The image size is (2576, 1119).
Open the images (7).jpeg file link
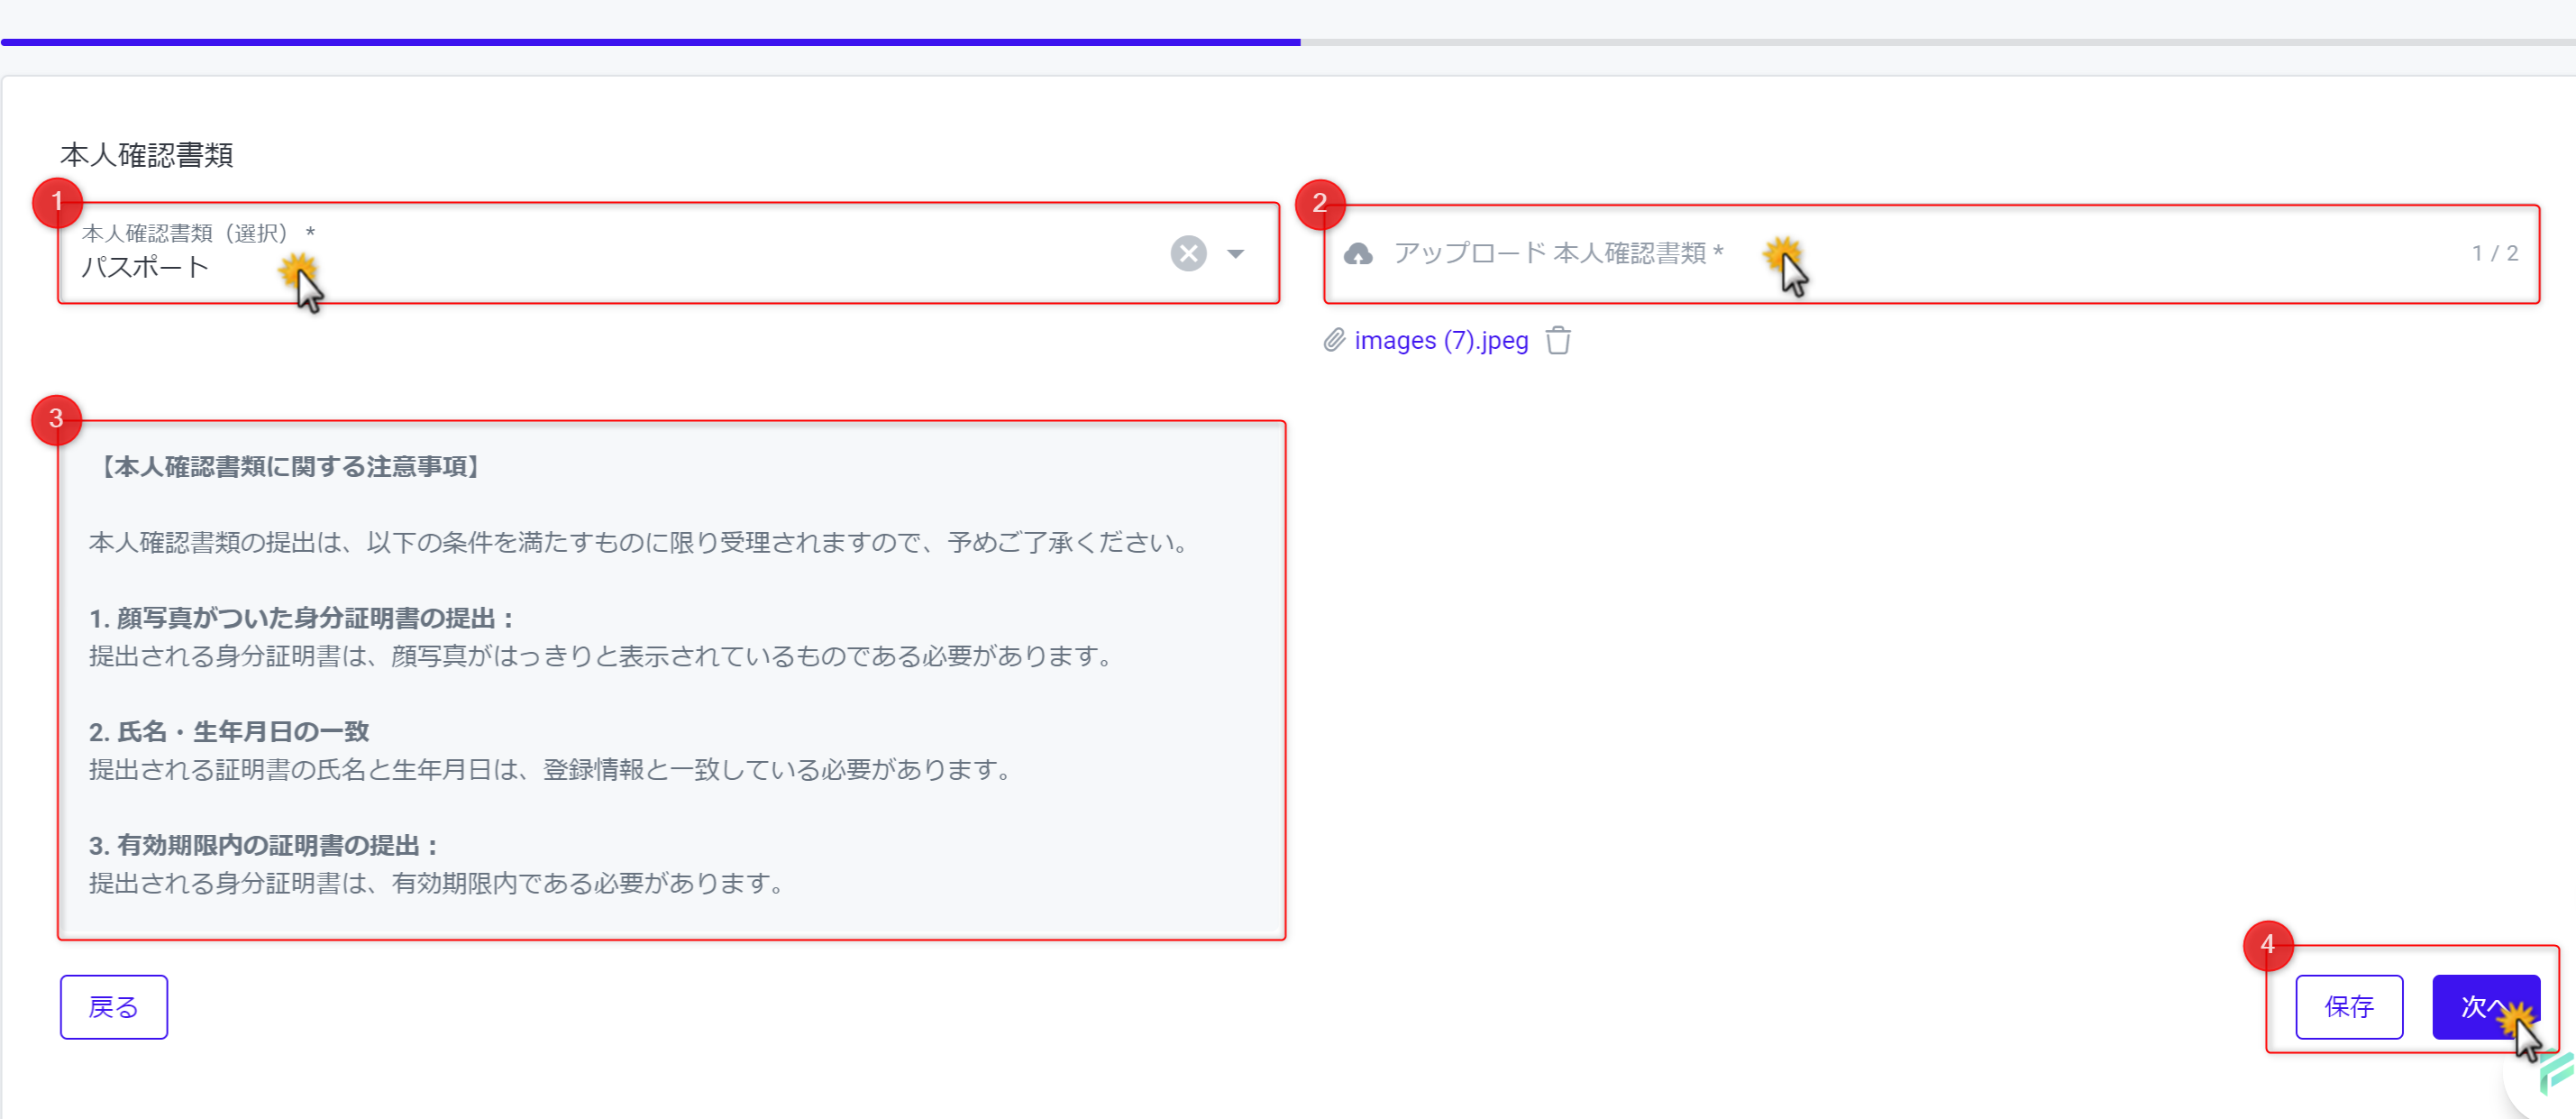click(x=1441, y=341)
